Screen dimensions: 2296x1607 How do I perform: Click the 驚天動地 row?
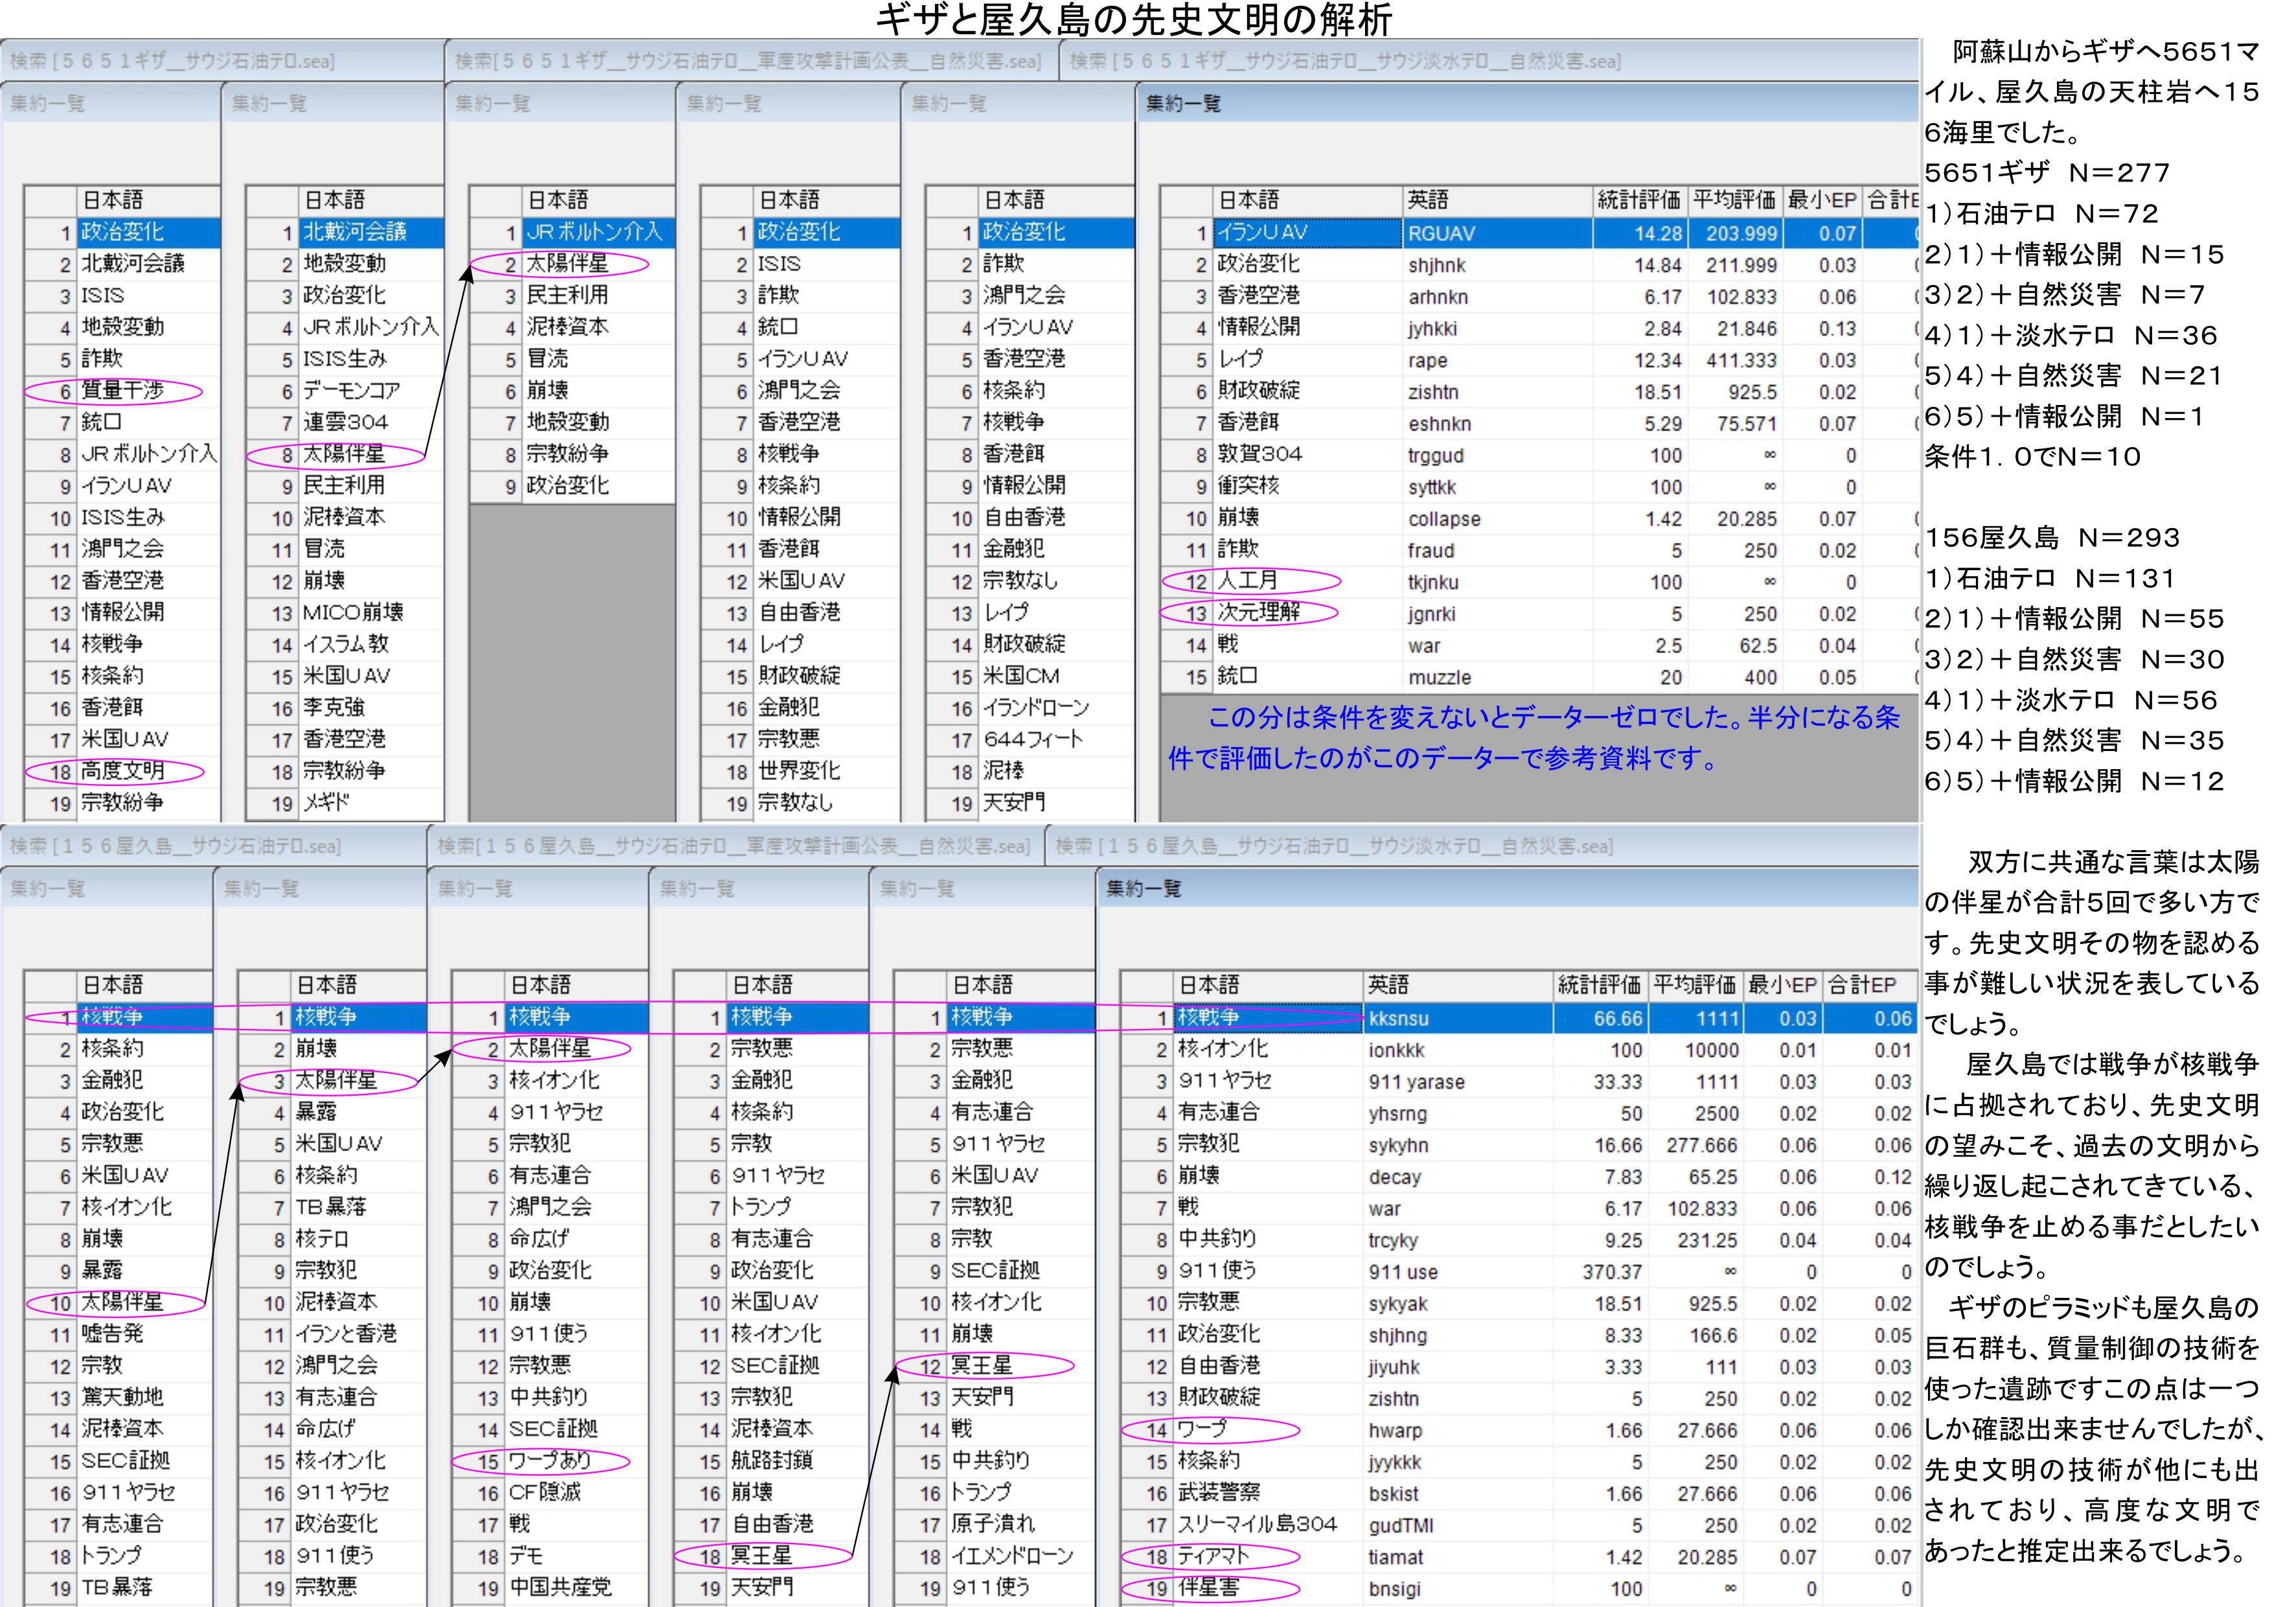point(122,1397)
